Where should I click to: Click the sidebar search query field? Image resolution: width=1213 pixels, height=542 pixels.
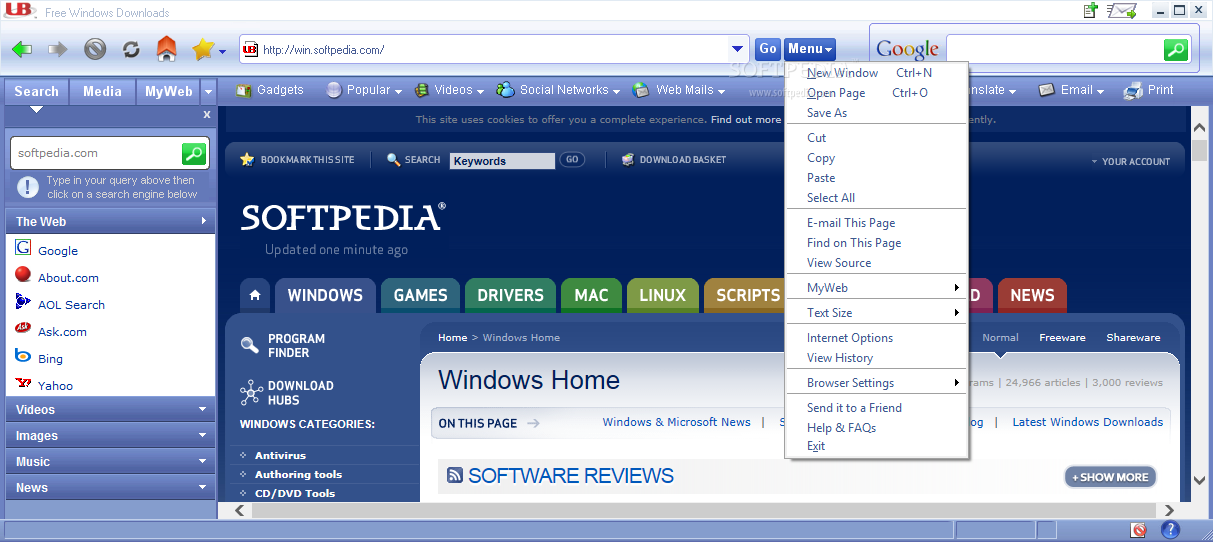96,153
